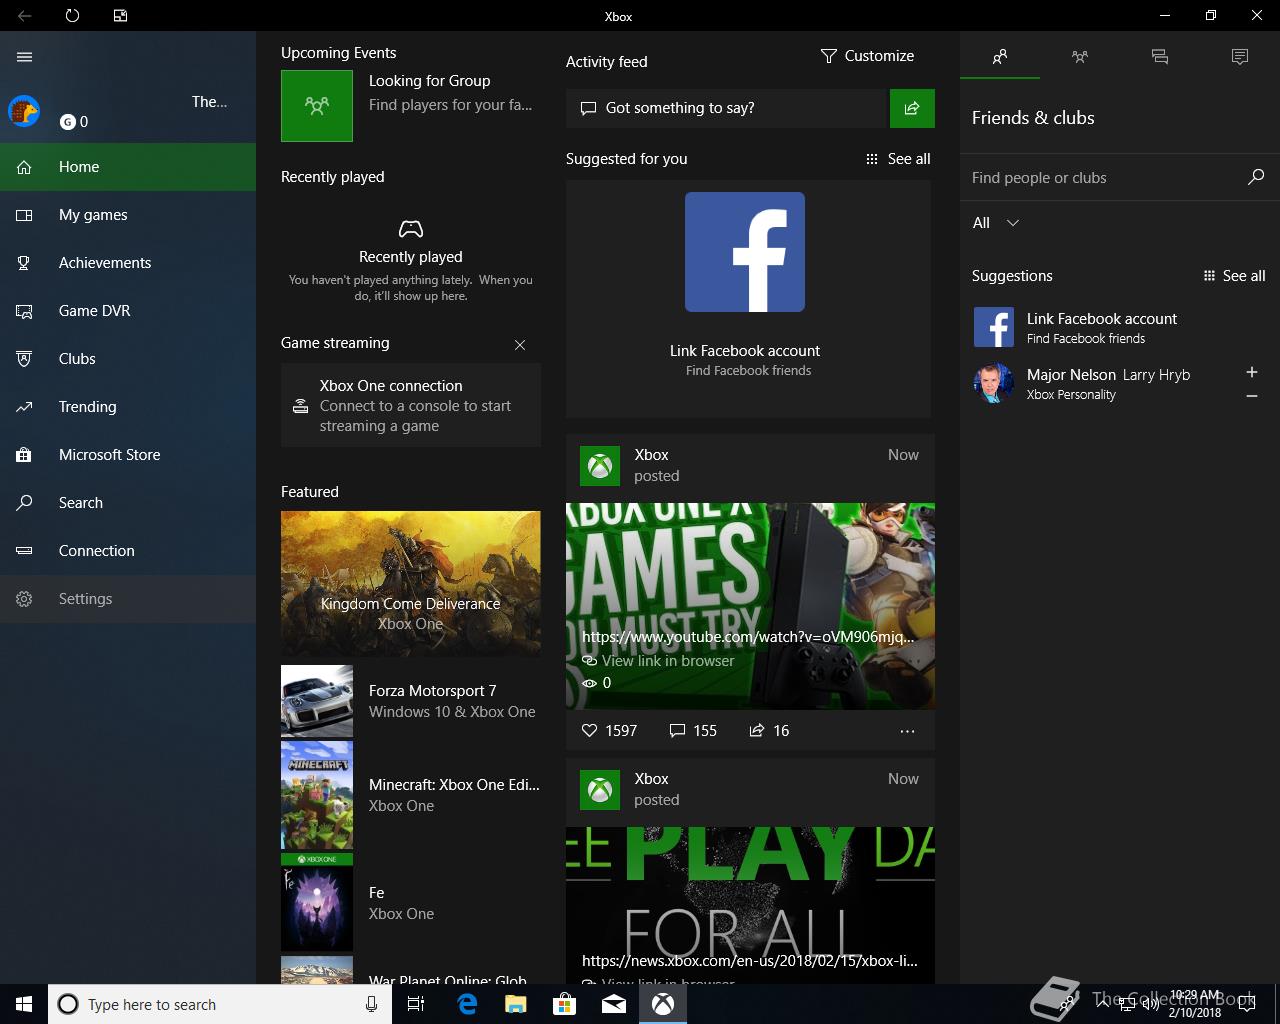Image resolution: width=1280 pixels, height=1024 pixels.
Task: Launch Microsoft Edge from the taskbar
Action: pyautogui.click(x=466, y=1004)
